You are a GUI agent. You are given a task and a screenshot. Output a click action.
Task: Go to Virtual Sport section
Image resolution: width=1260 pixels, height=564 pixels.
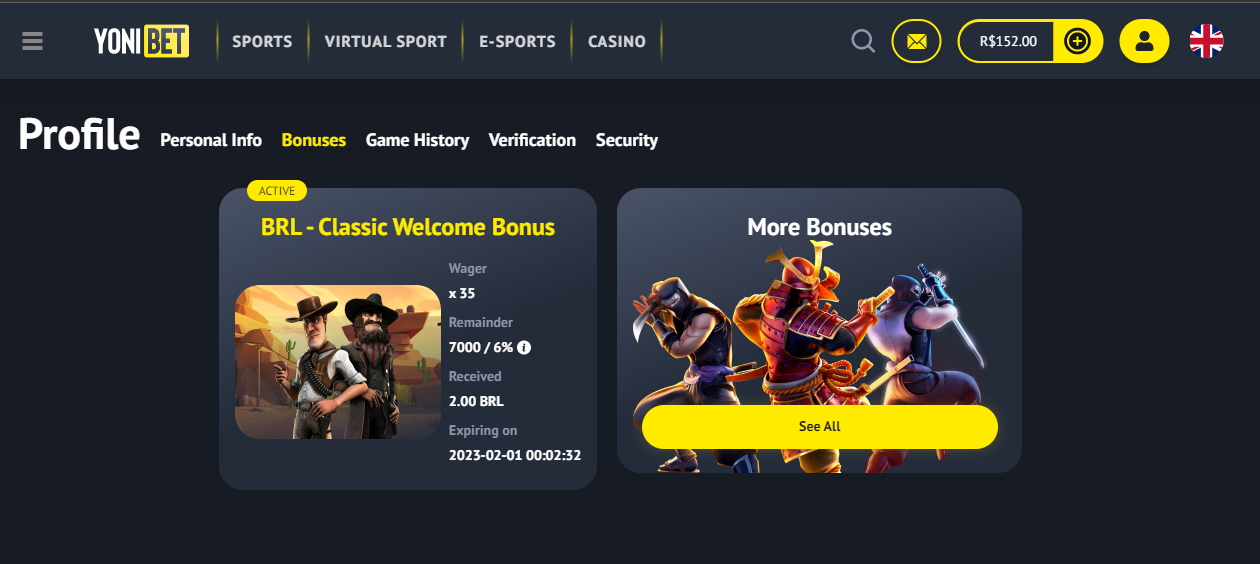tap(386, 41)
